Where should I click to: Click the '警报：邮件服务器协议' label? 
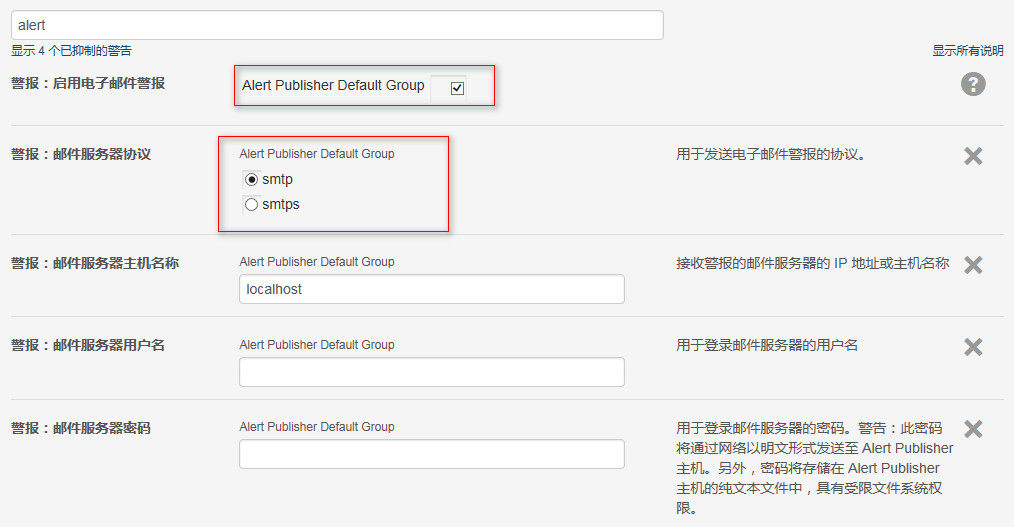(81, 155)
